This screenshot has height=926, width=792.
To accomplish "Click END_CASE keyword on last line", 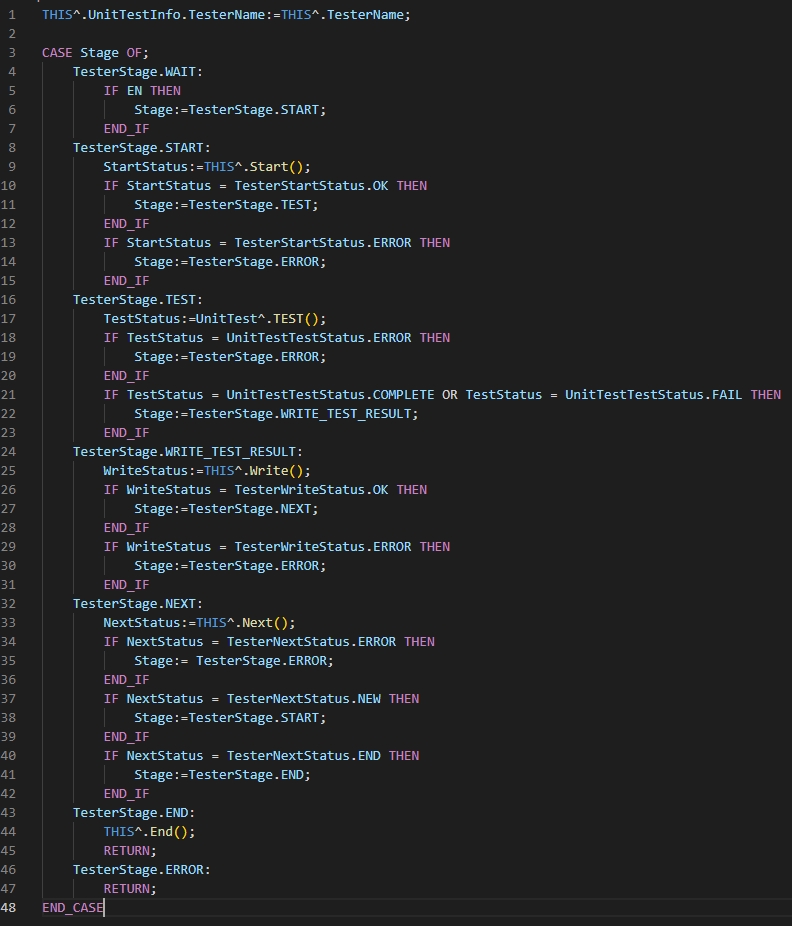I will [x=73, y=908].
